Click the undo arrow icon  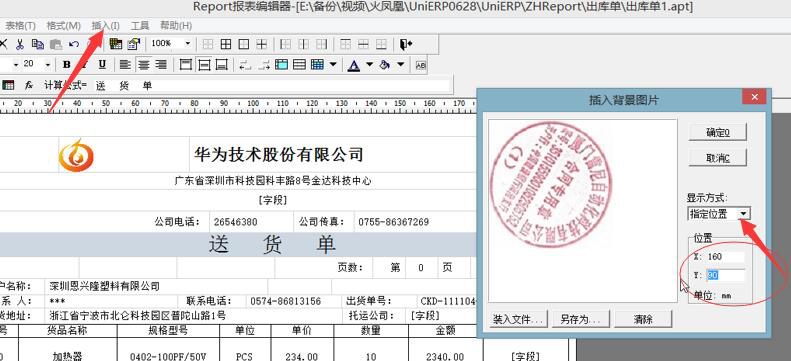pos(74,44)
